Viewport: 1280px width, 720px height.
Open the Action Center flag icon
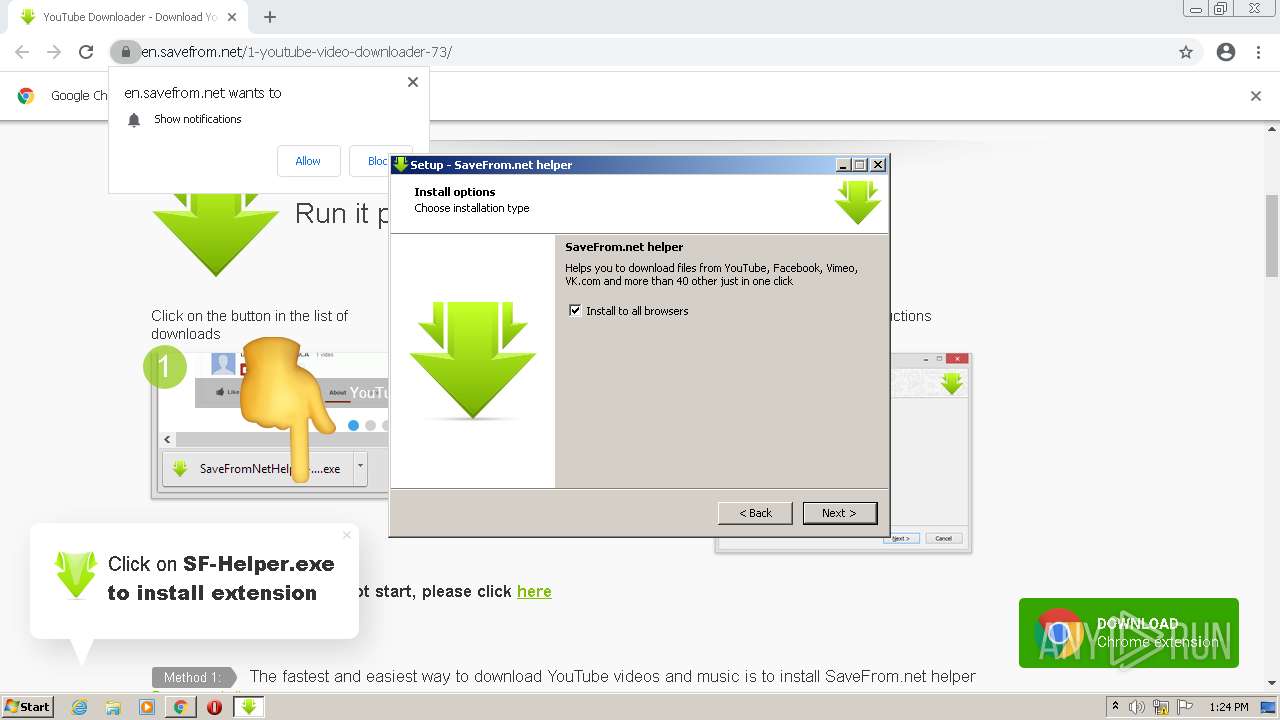point(1184,707)
